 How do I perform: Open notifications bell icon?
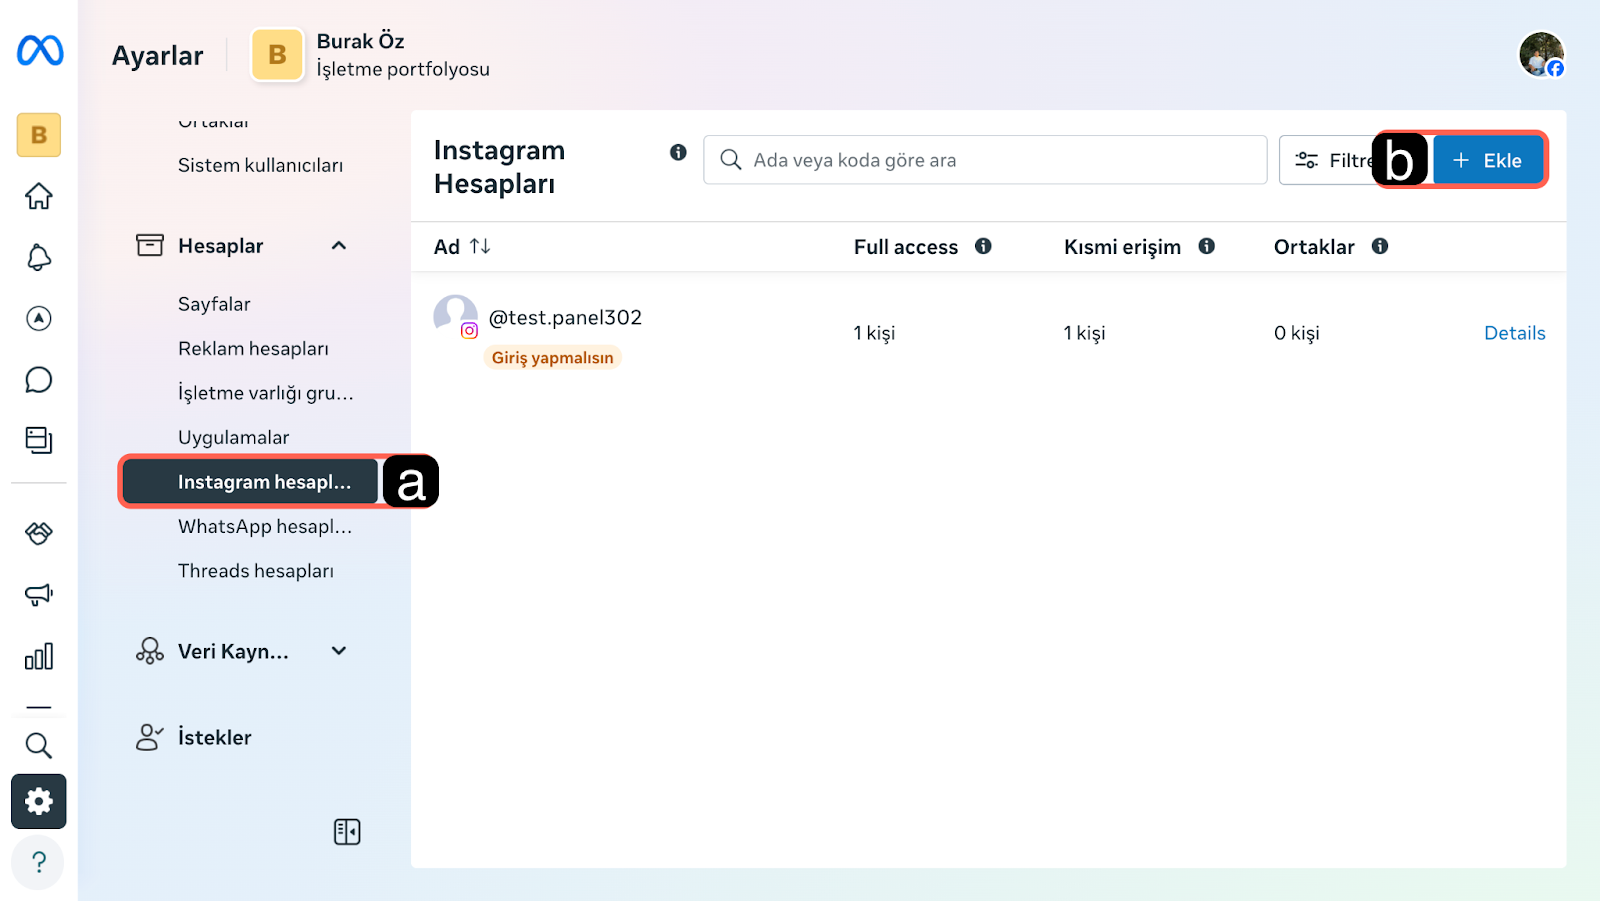click(x=39, y=258)
